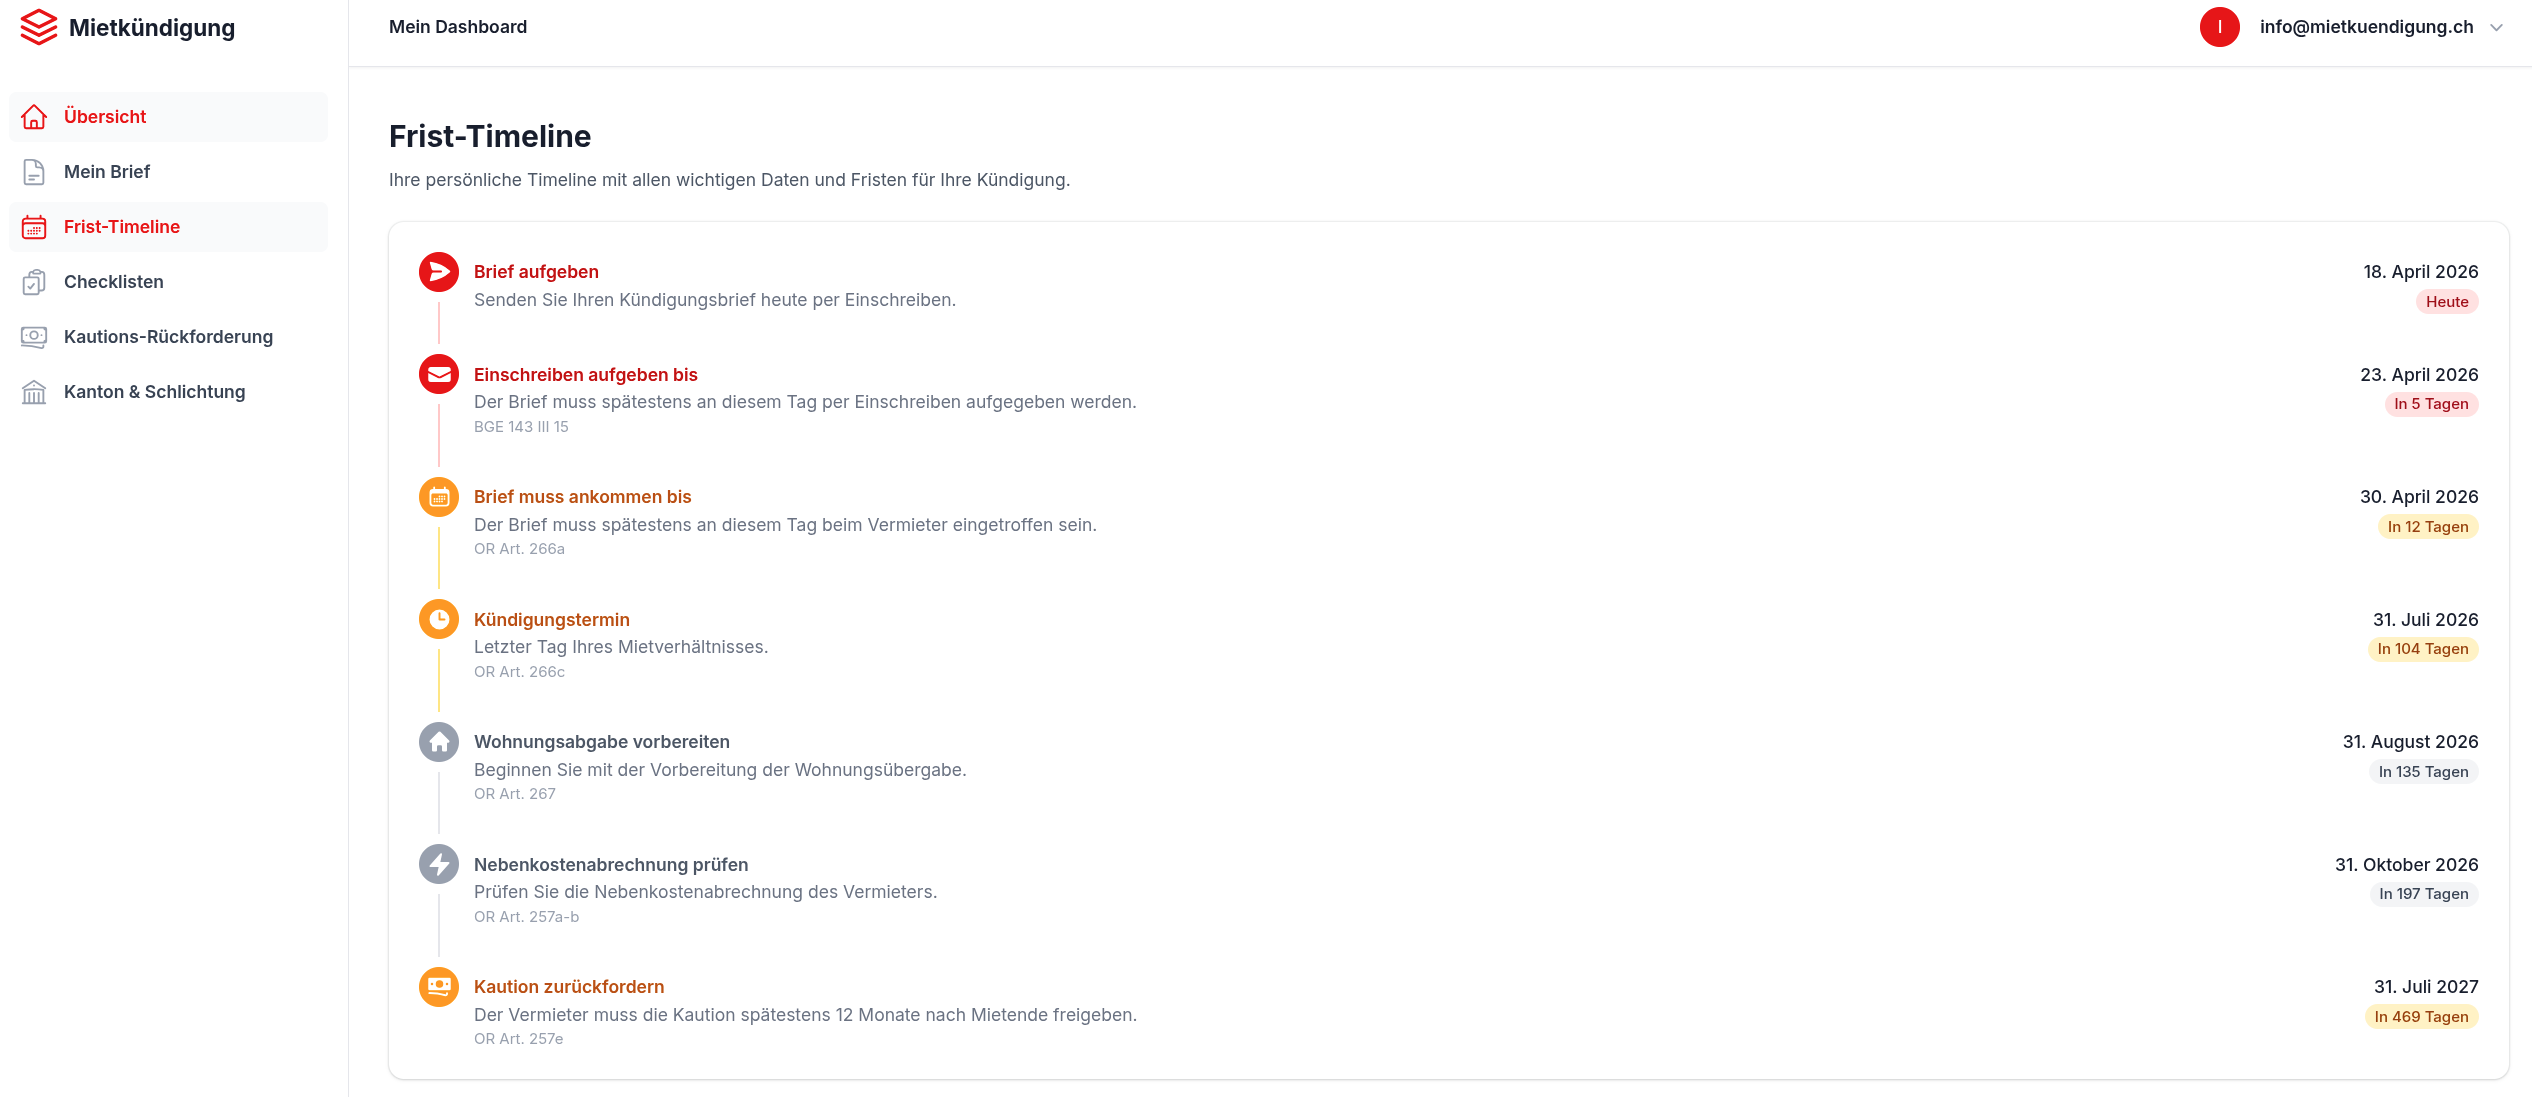Click the orange clock Kündigungstermin icon
Viewport: 2532px width, 1097px height.
438,620
